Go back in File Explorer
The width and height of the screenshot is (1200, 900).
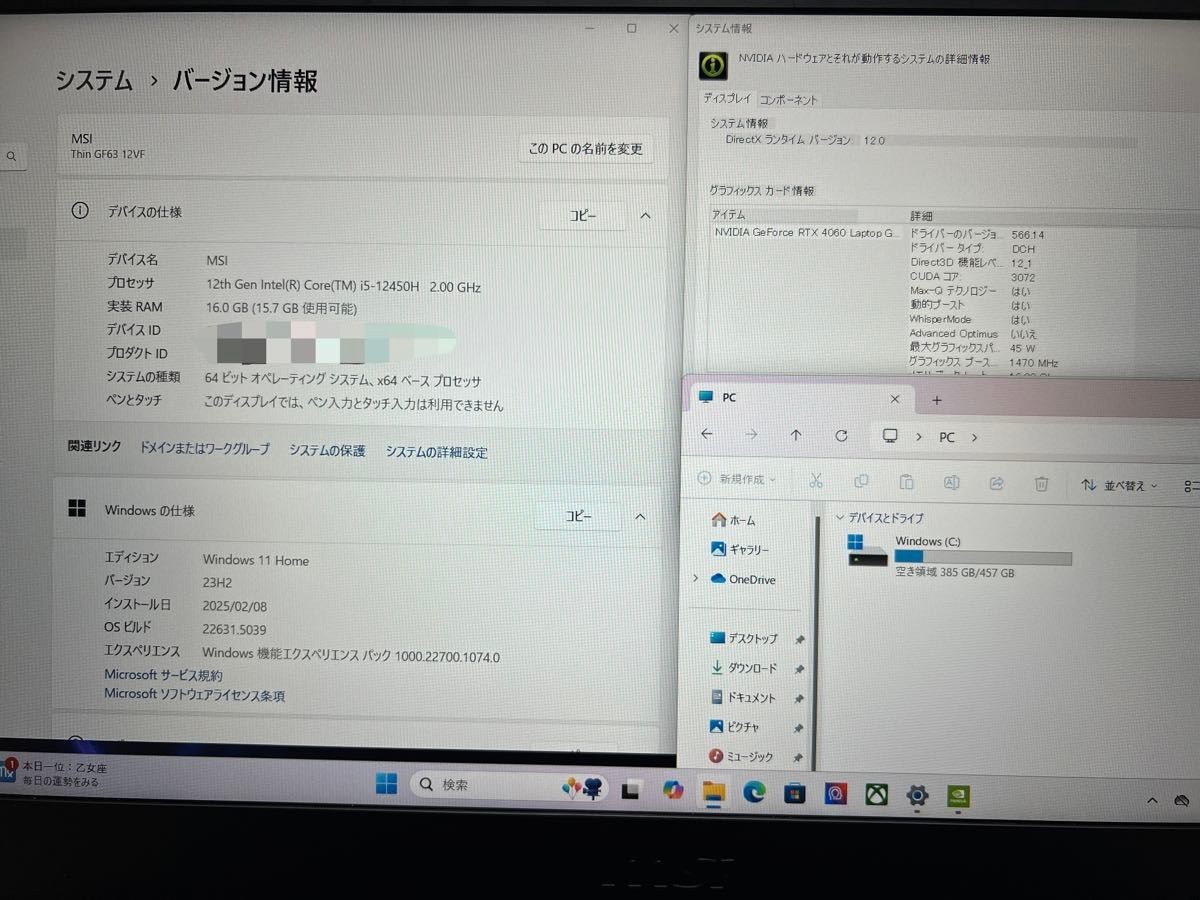pos(707,434)
